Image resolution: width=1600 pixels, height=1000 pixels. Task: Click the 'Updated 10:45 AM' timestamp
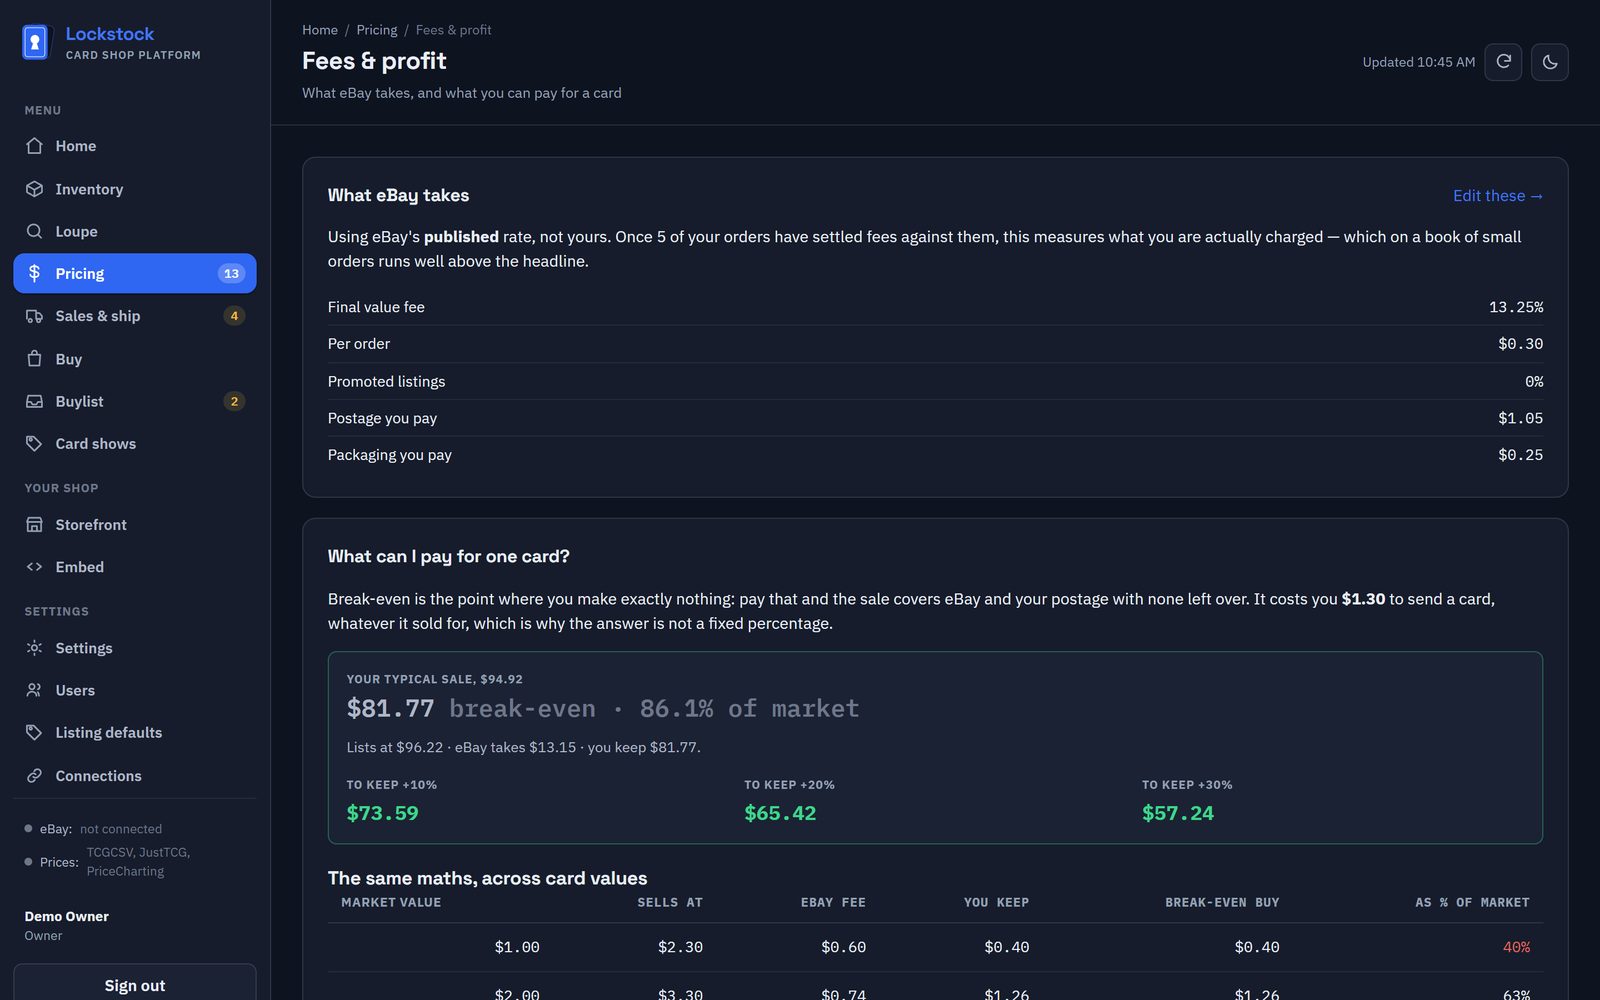[1418, 62]
